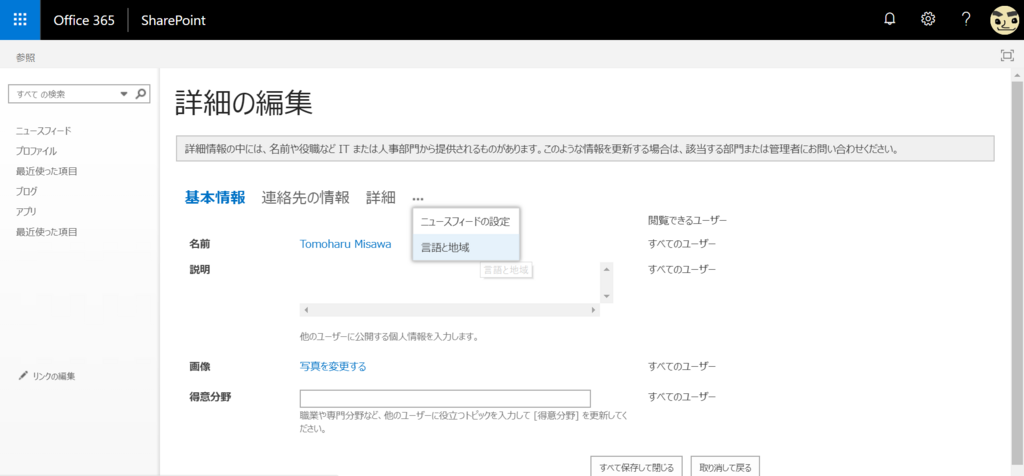
Task: Click the ellipsis more tabs button
Action: click(x=418, y=198)
